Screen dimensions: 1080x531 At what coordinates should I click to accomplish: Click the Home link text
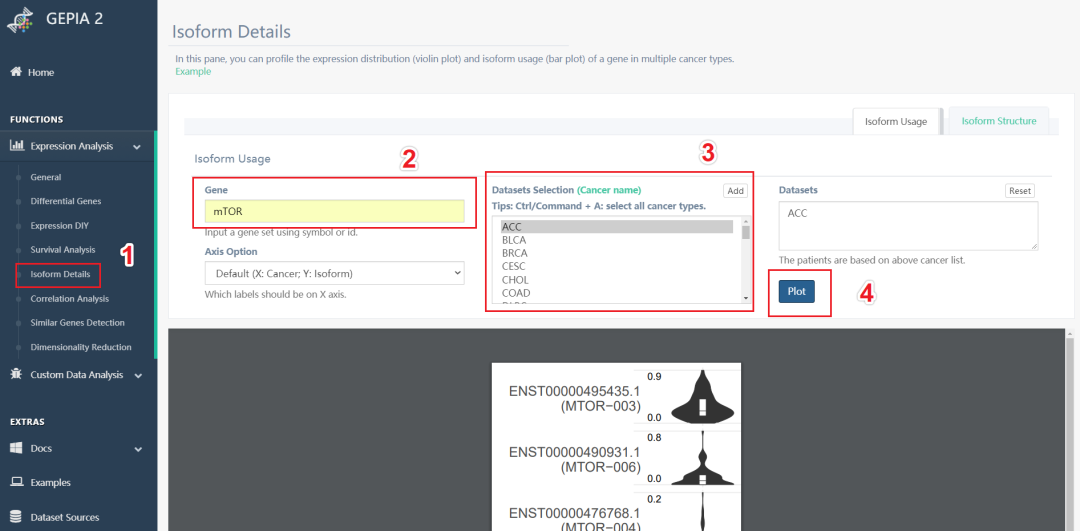pos(41,72)
